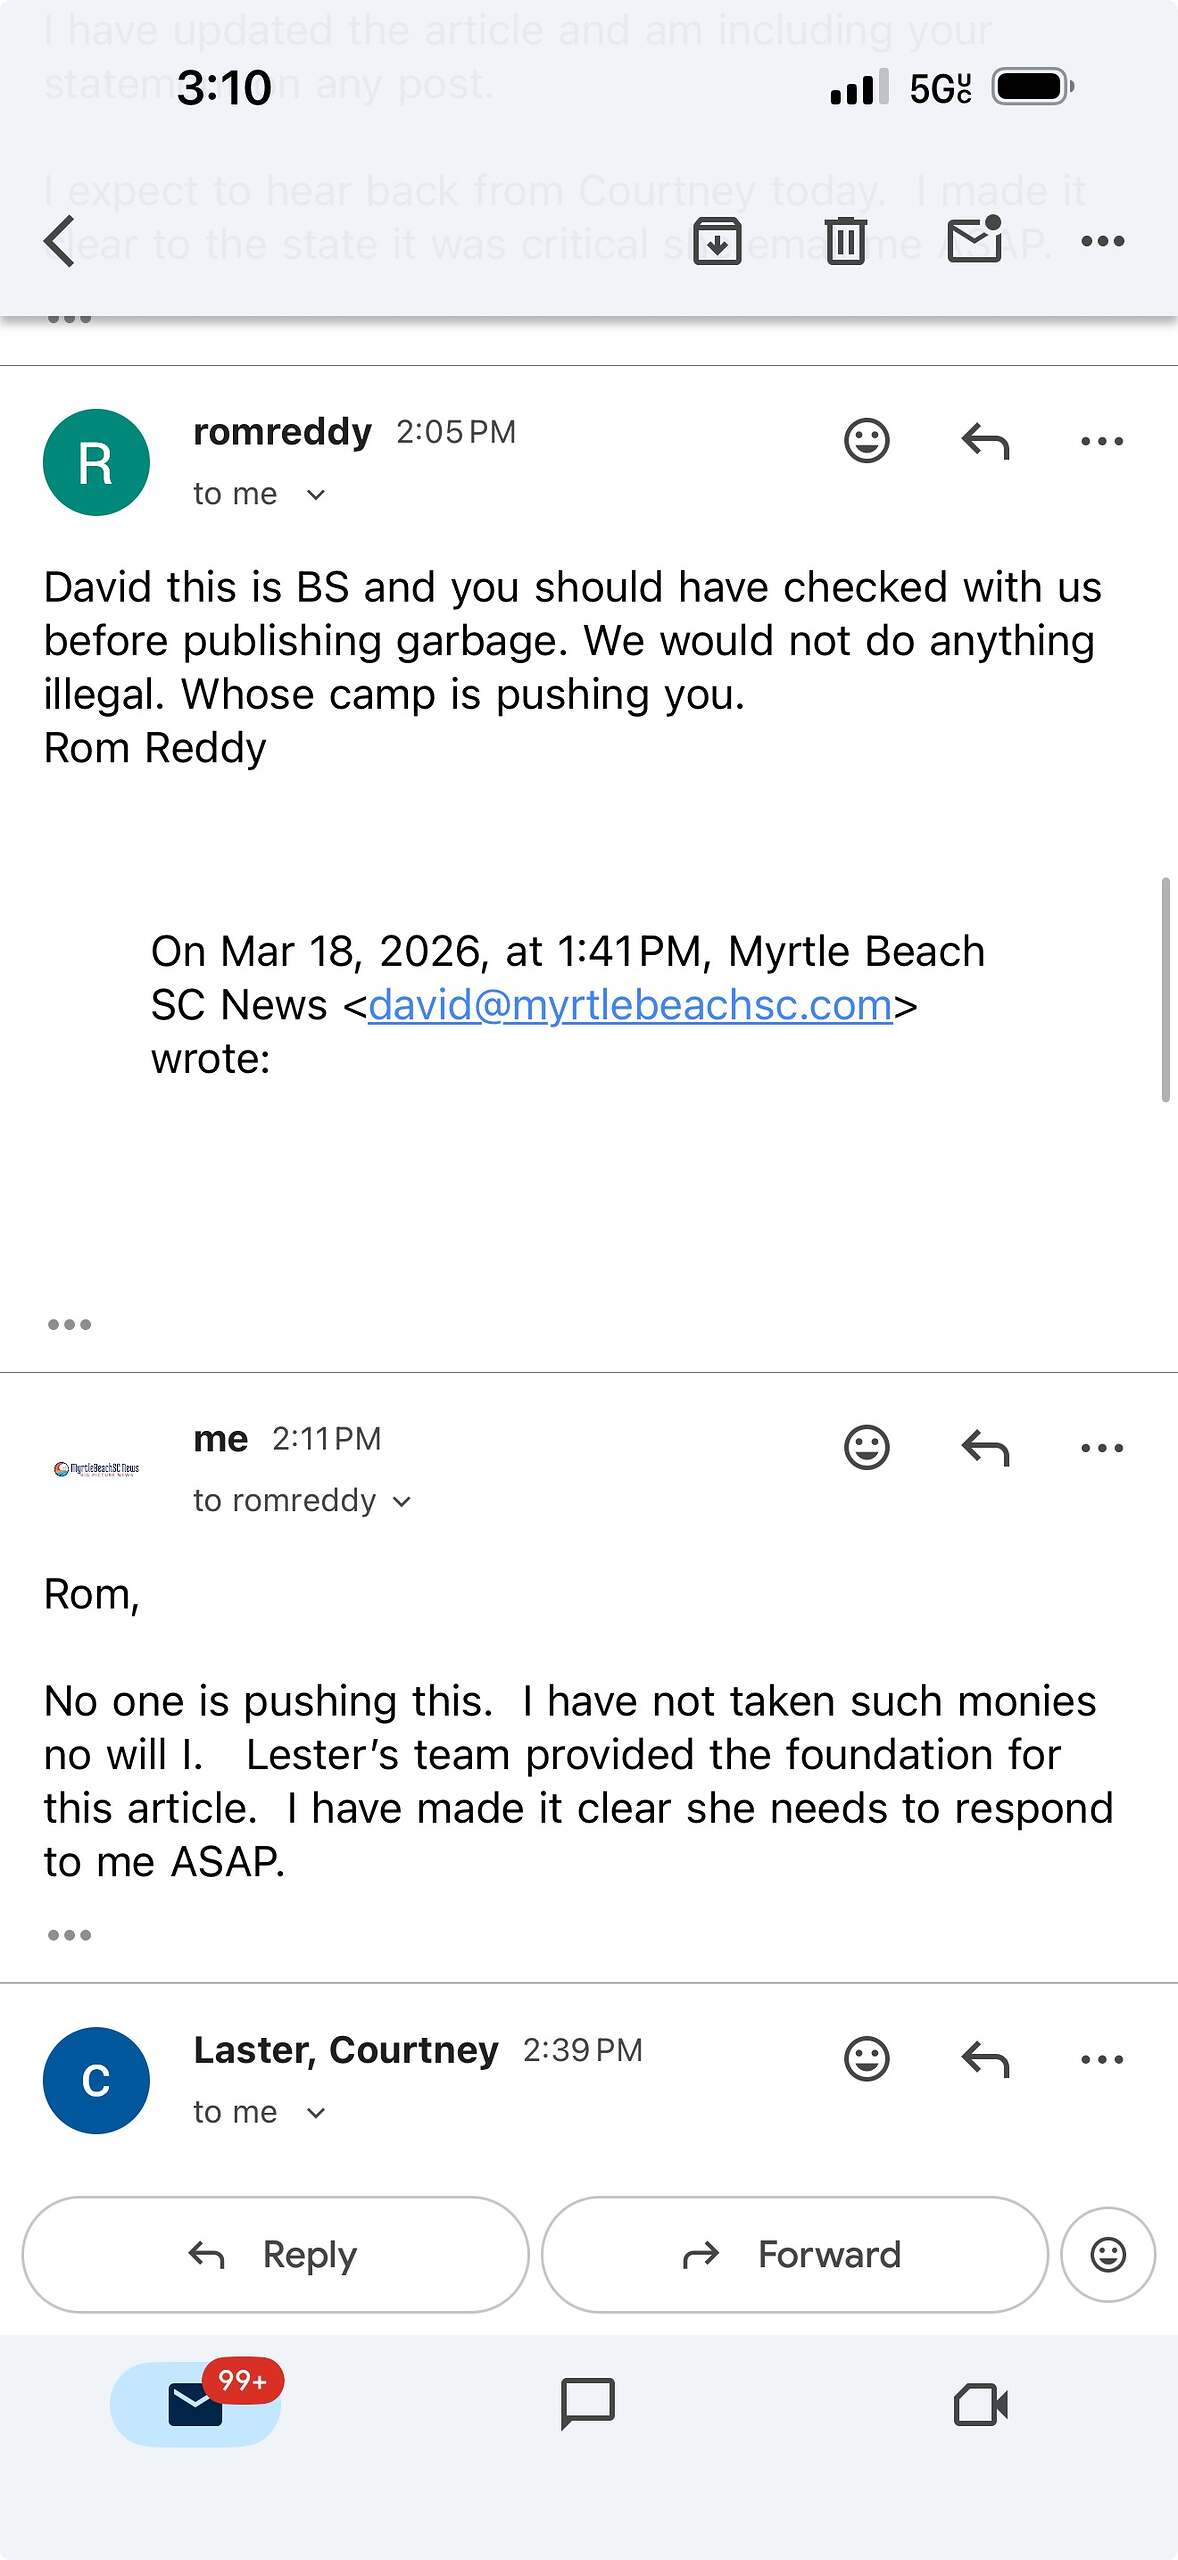
Task: Expand recipient details under Laster, Courtney
Action: (x=316, y=2113)
